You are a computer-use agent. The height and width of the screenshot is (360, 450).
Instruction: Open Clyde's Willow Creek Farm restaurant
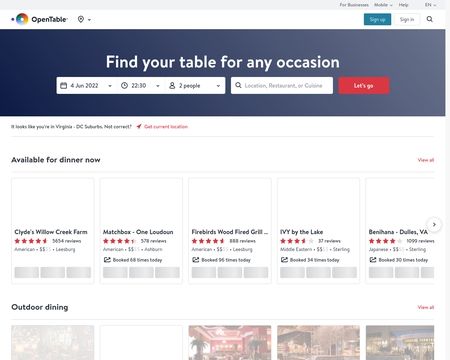[x=51, y=232]
